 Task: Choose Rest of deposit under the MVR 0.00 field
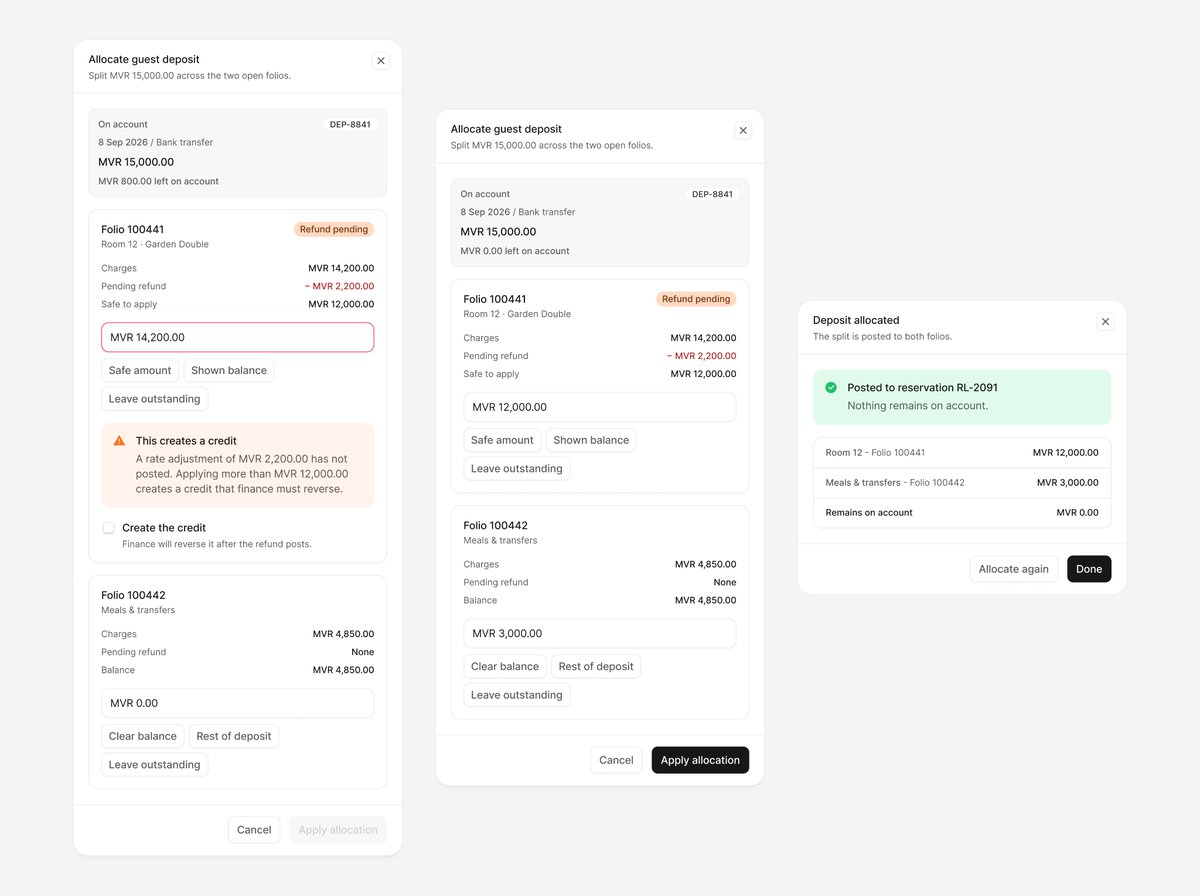click(x=234, y=737)
